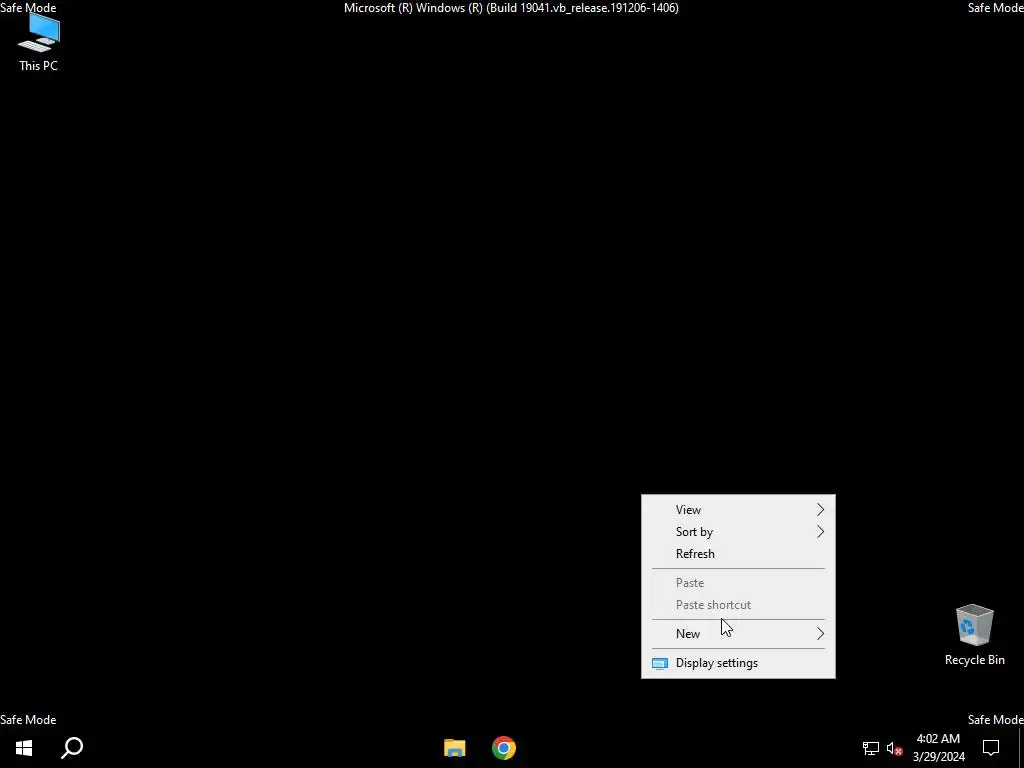The image size is (1024, 768).
Task: Launch File Explorer from the taskbar
Action: (455, 748)
